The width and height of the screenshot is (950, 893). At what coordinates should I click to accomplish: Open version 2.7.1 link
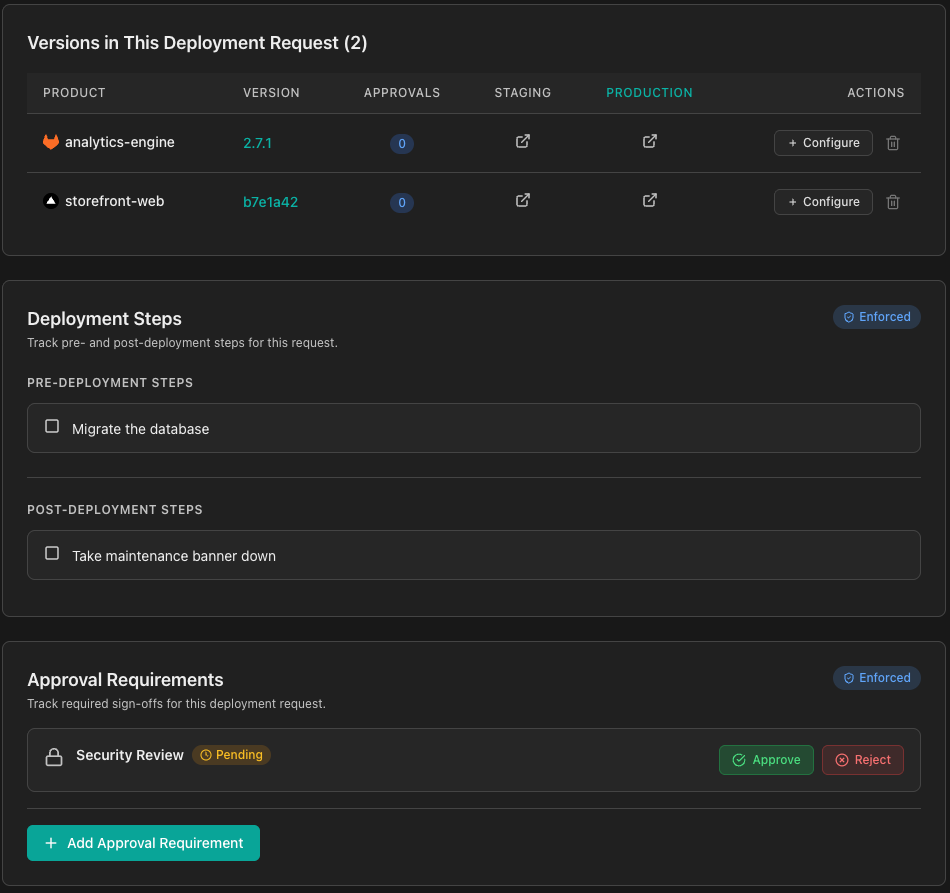tap(257, 143)
